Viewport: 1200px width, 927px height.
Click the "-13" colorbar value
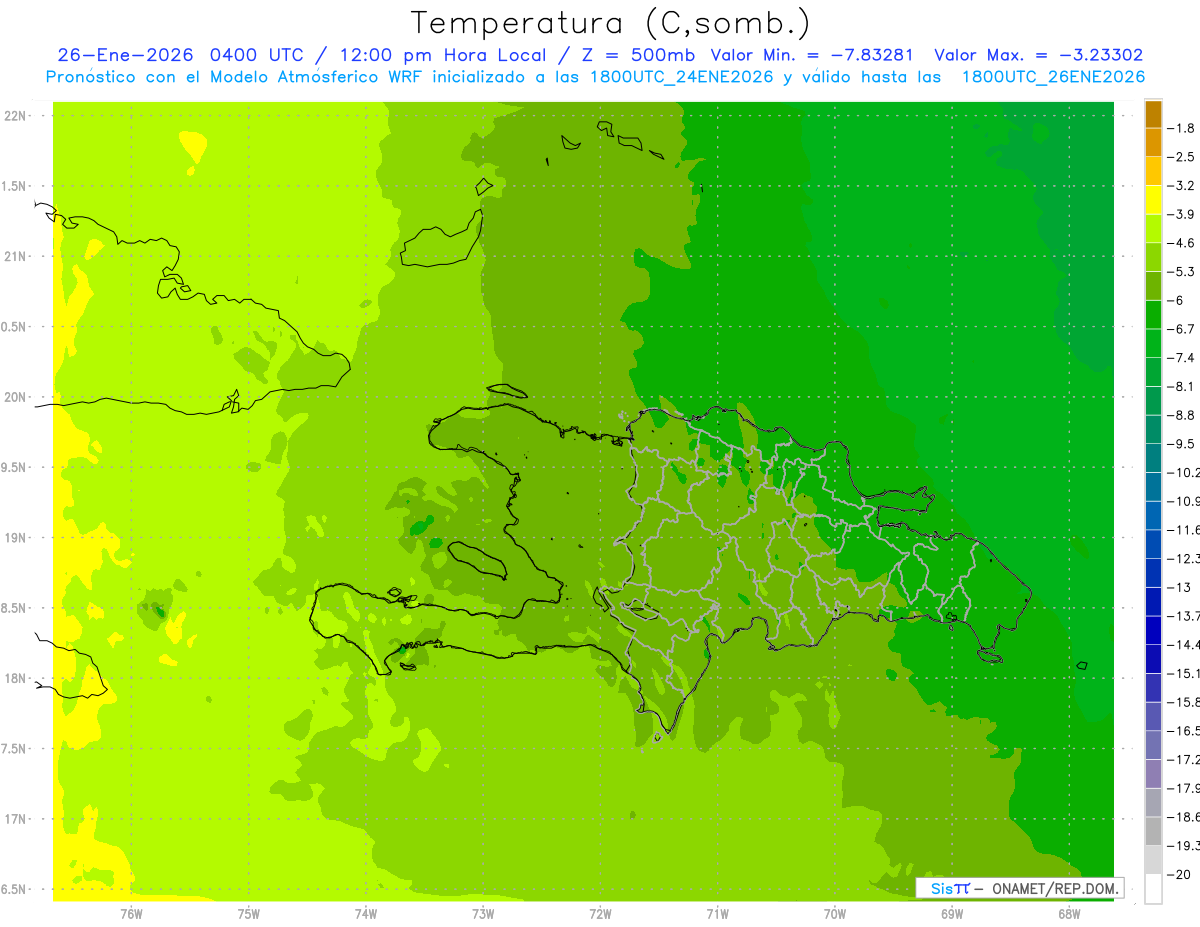click(x=1179, y=588)
